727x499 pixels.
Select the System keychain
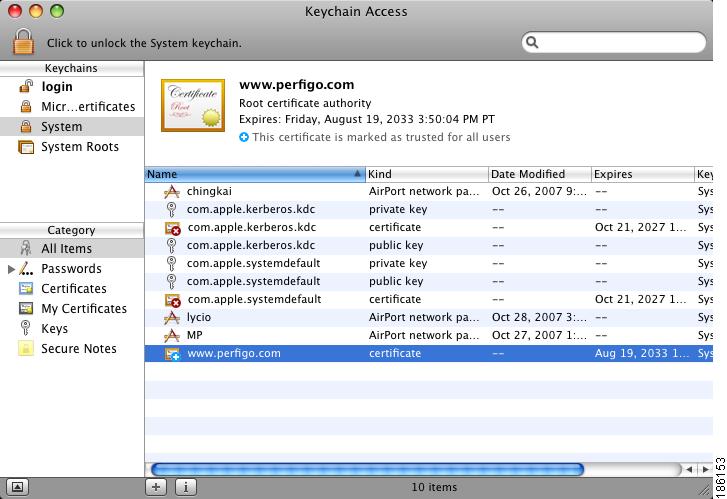[x=72, y=127]
